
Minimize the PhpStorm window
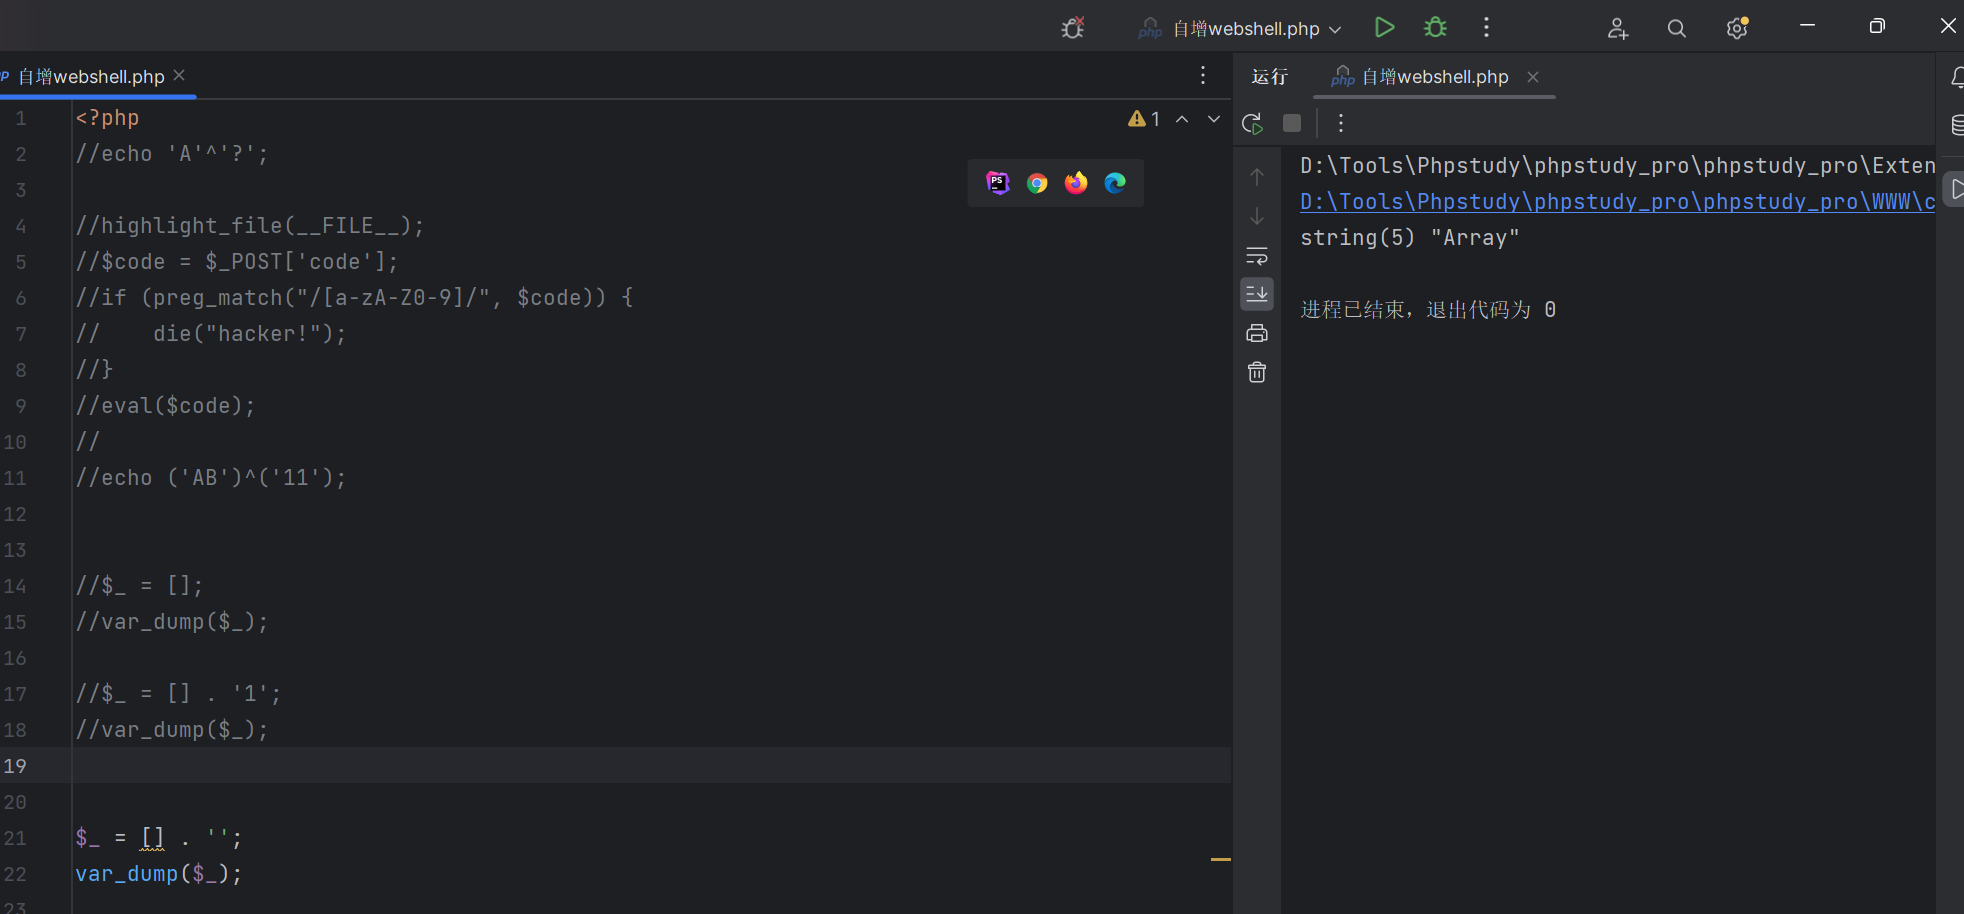click(x=1807, y=26)
